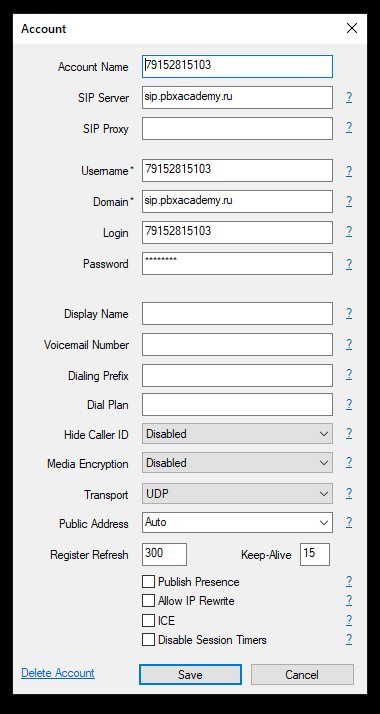Open help for Media Encryption
Screen dimensions: 380x714
(x=349, y=463)
